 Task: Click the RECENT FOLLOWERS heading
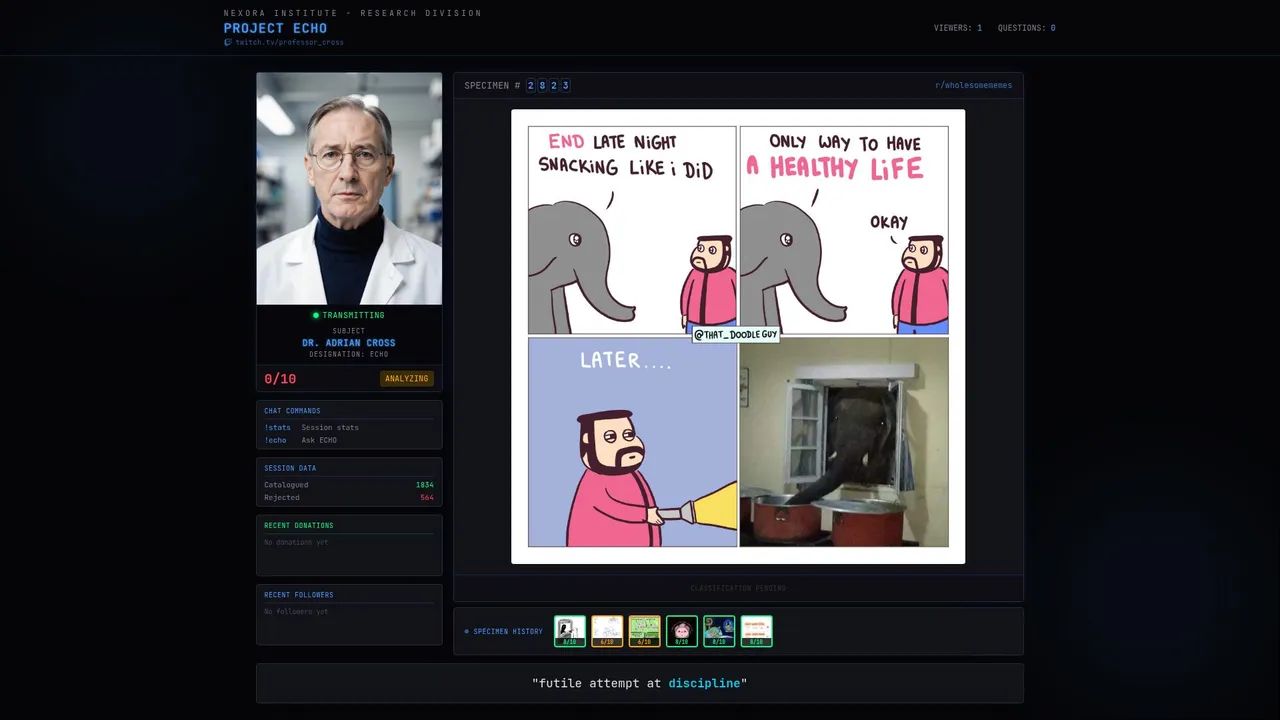click(299, 595)
